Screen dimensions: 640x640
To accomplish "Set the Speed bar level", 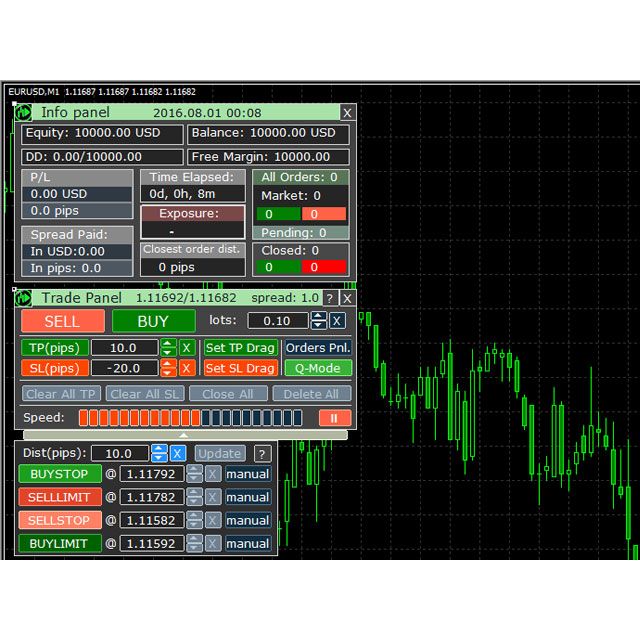I will (x=190, y=418).
